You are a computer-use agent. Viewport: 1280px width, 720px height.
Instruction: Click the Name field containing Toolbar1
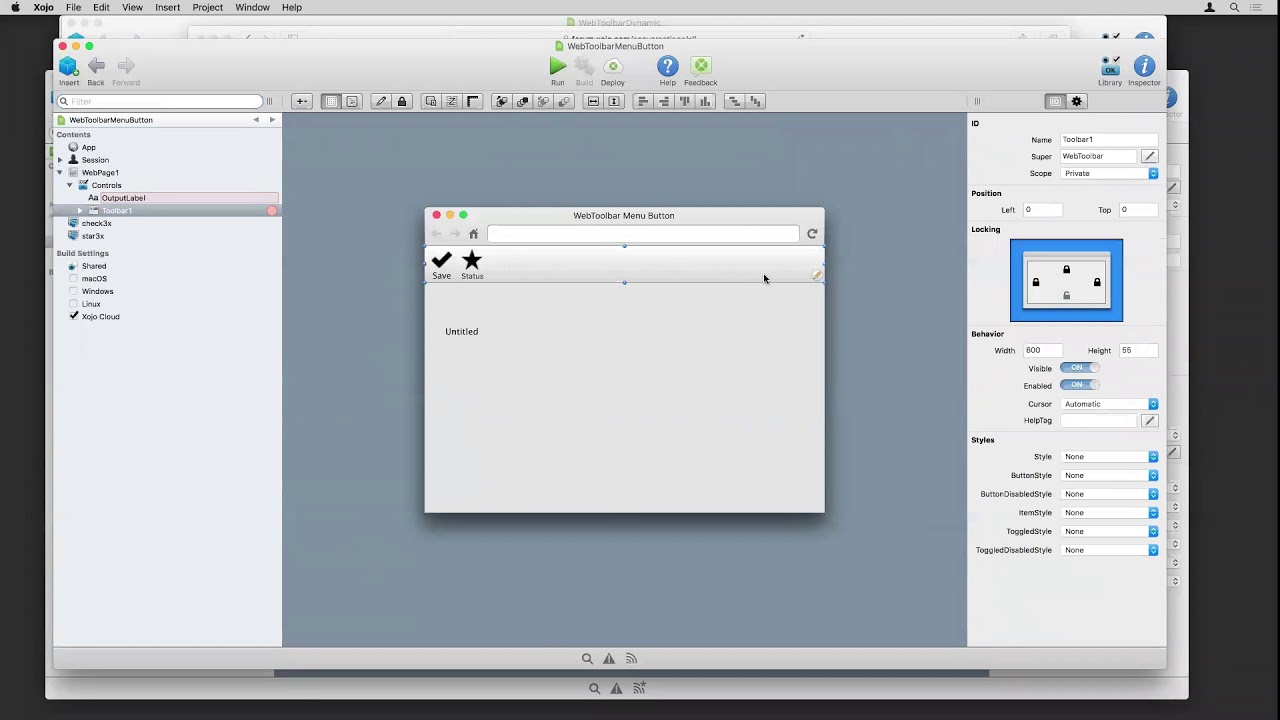1109,140
